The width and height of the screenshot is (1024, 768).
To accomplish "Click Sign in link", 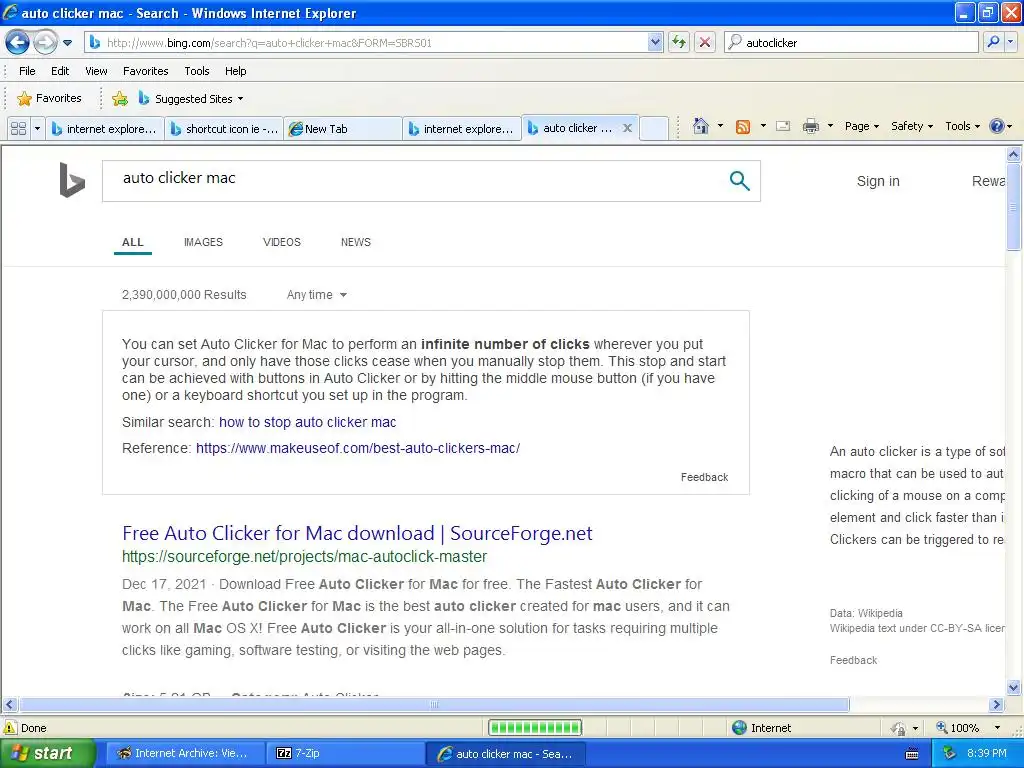I will tap(878, 181).
